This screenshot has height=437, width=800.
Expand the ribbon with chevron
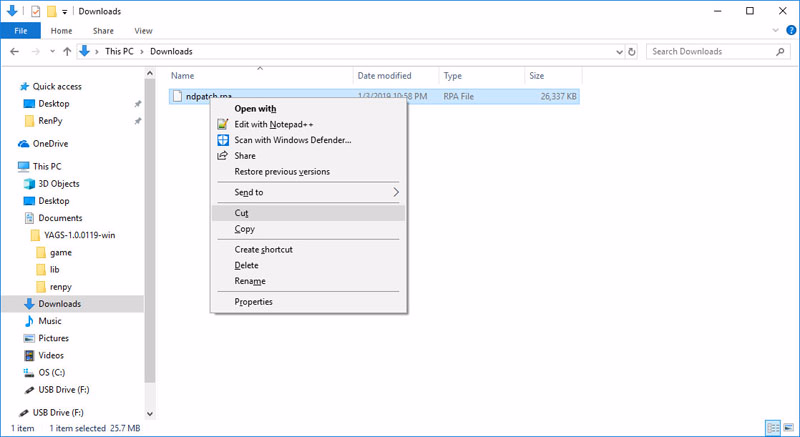774,31
